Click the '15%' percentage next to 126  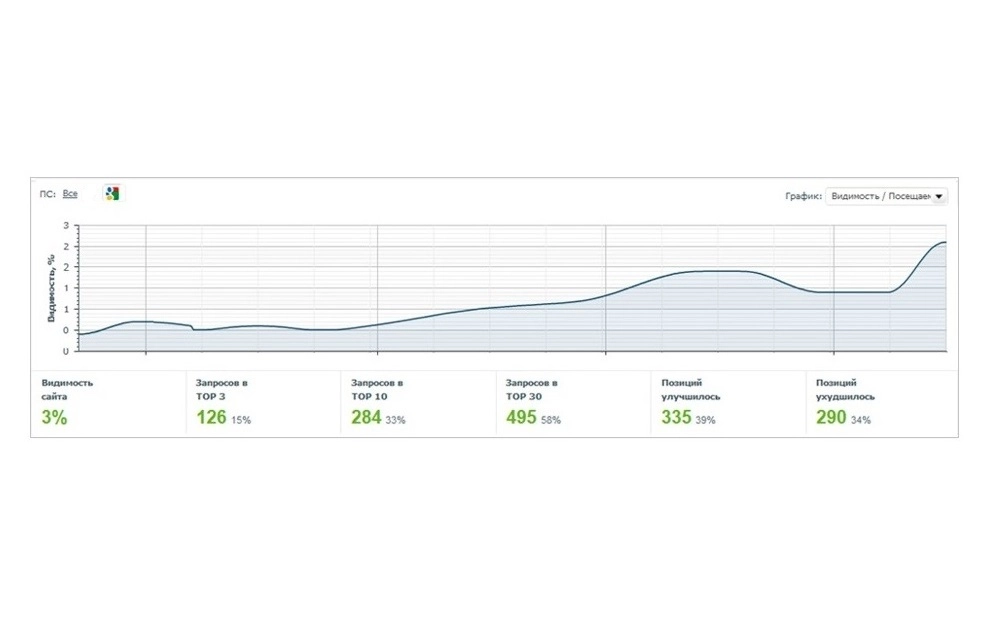point(241,420)
